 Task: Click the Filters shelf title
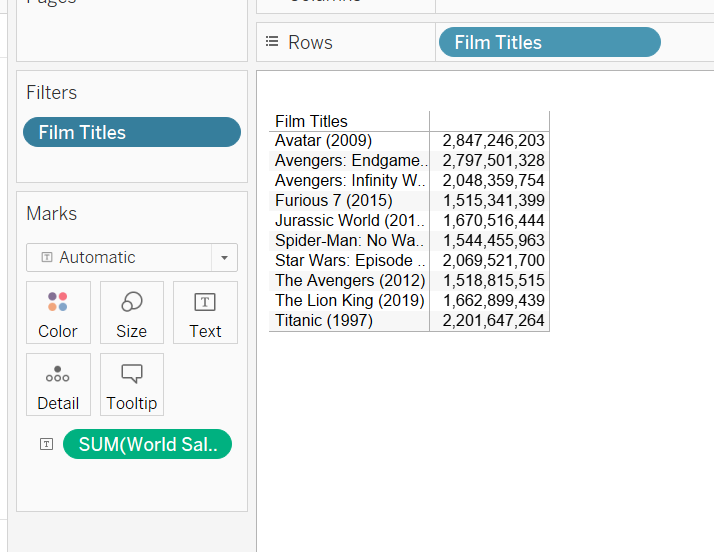coord(51,92)
